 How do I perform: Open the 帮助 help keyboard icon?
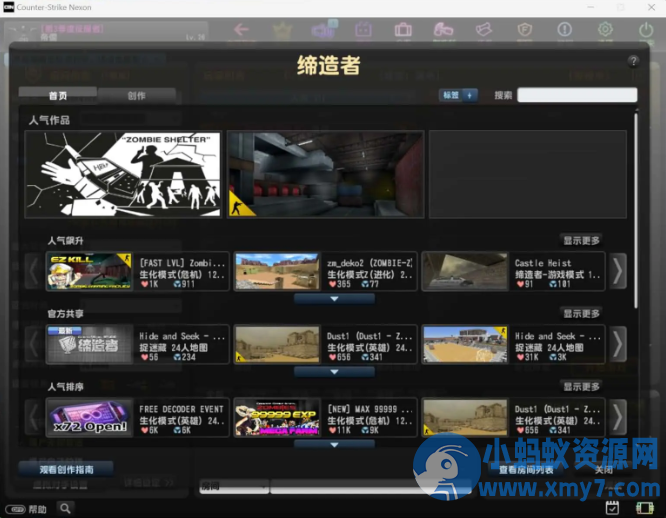point(16,509)
